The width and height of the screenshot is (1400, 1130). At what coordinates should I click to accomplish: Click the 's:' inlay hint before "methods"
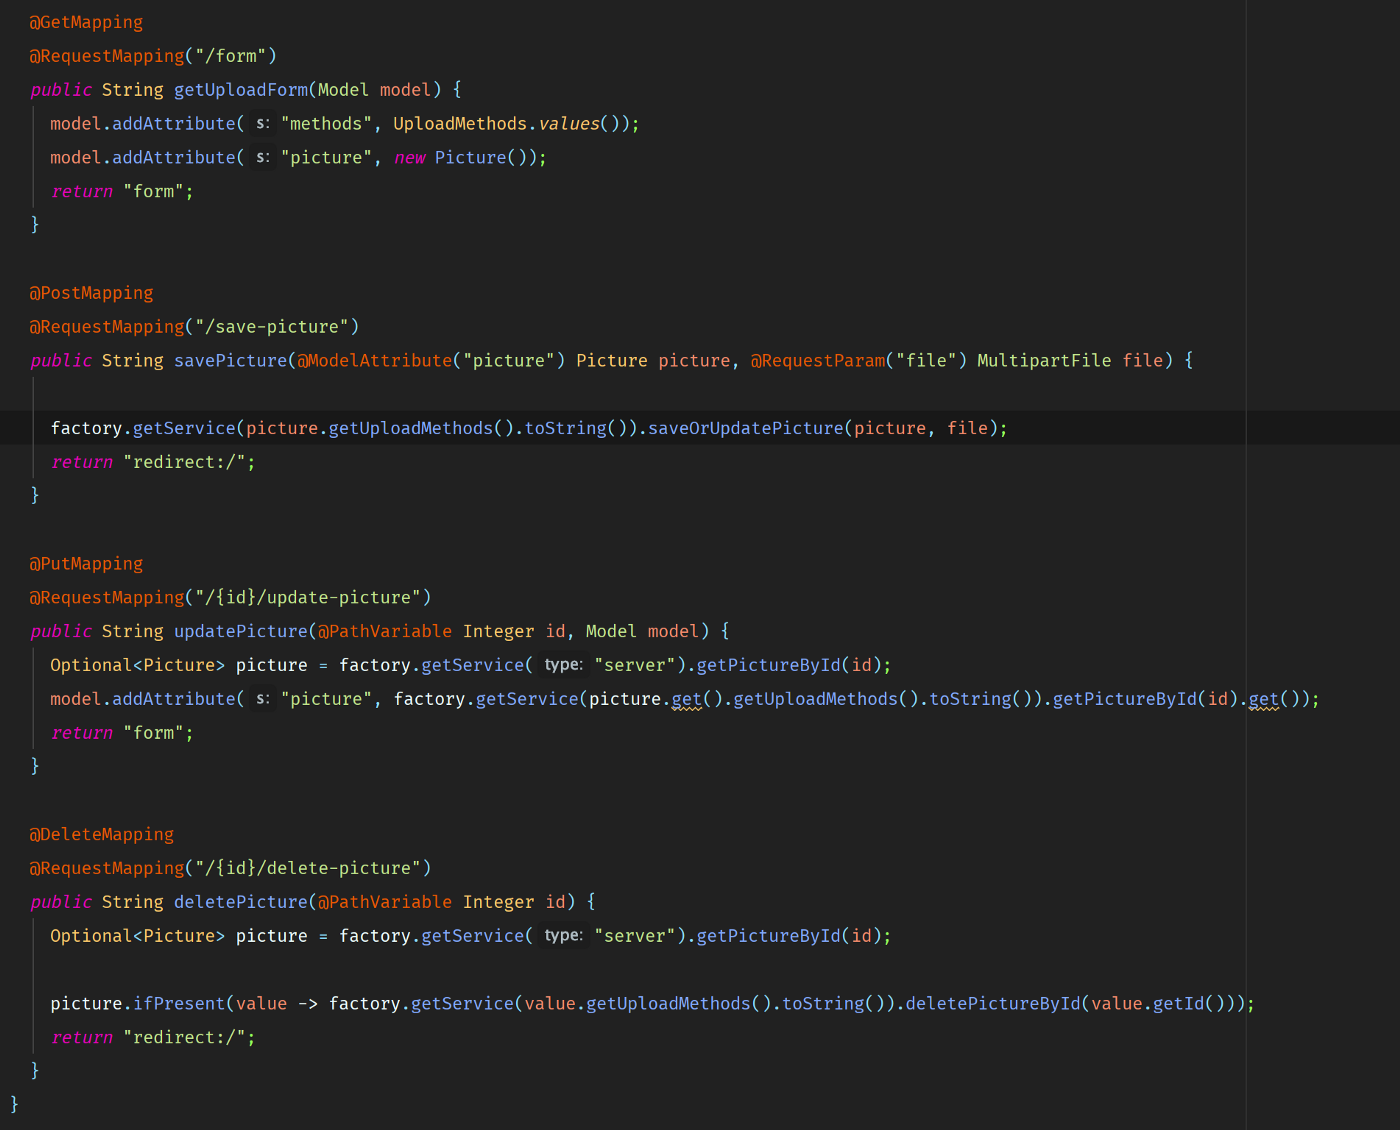262,124
